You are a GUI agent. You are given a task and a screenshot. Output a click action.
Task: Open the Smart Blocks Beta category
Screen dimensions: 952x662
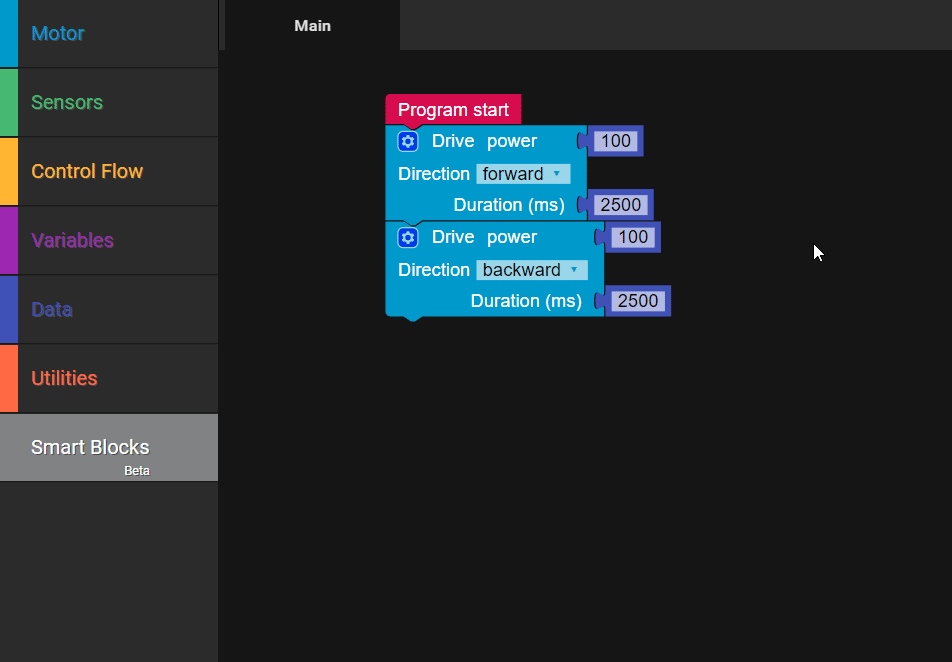pos(109,448)
